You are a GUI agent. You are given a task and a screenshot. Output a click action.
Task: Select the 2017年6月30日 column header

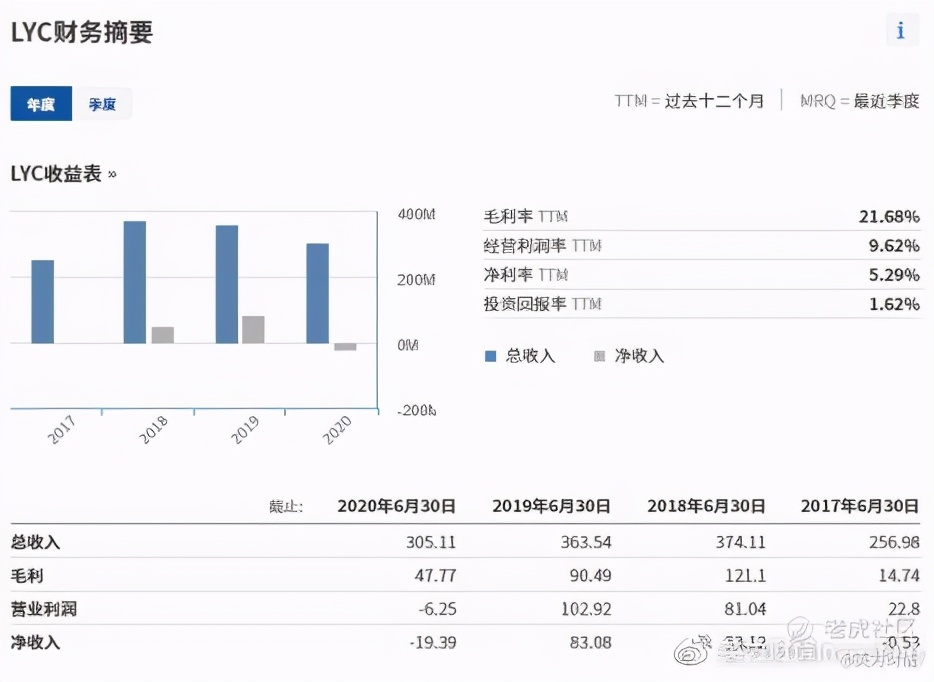(858, 506)
